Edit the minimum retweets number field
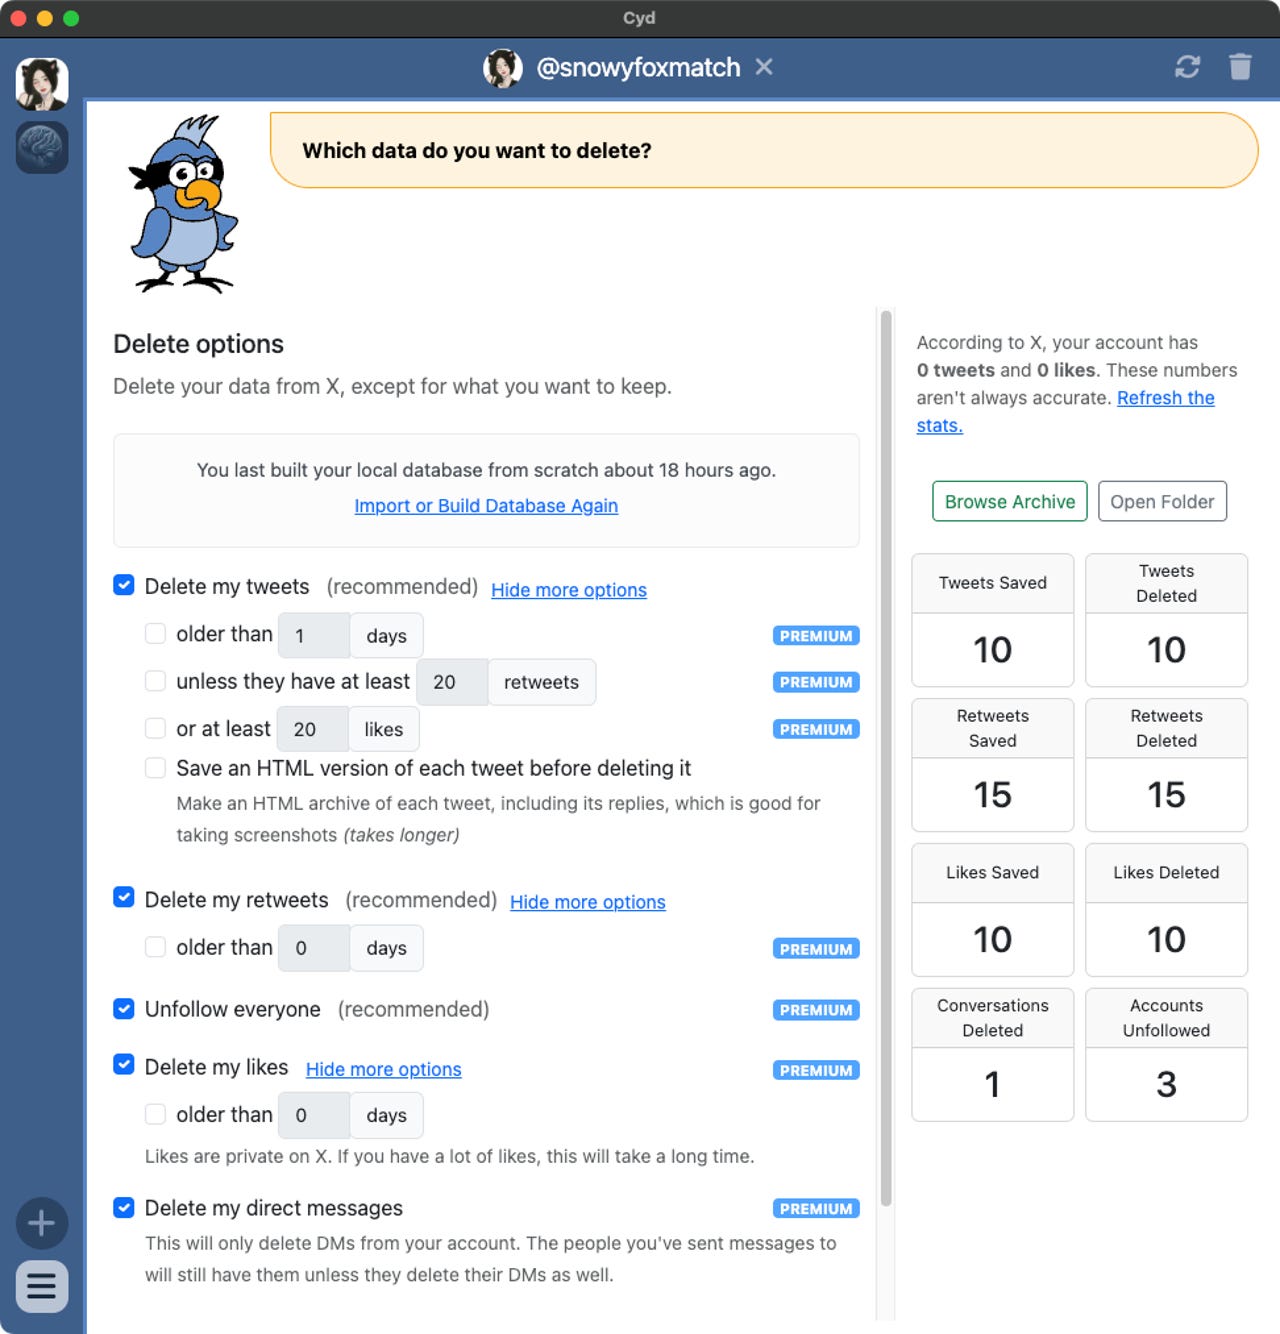Image resolution: width=1280 pixels, height=1334 pixels. click(x=452, y=682)
